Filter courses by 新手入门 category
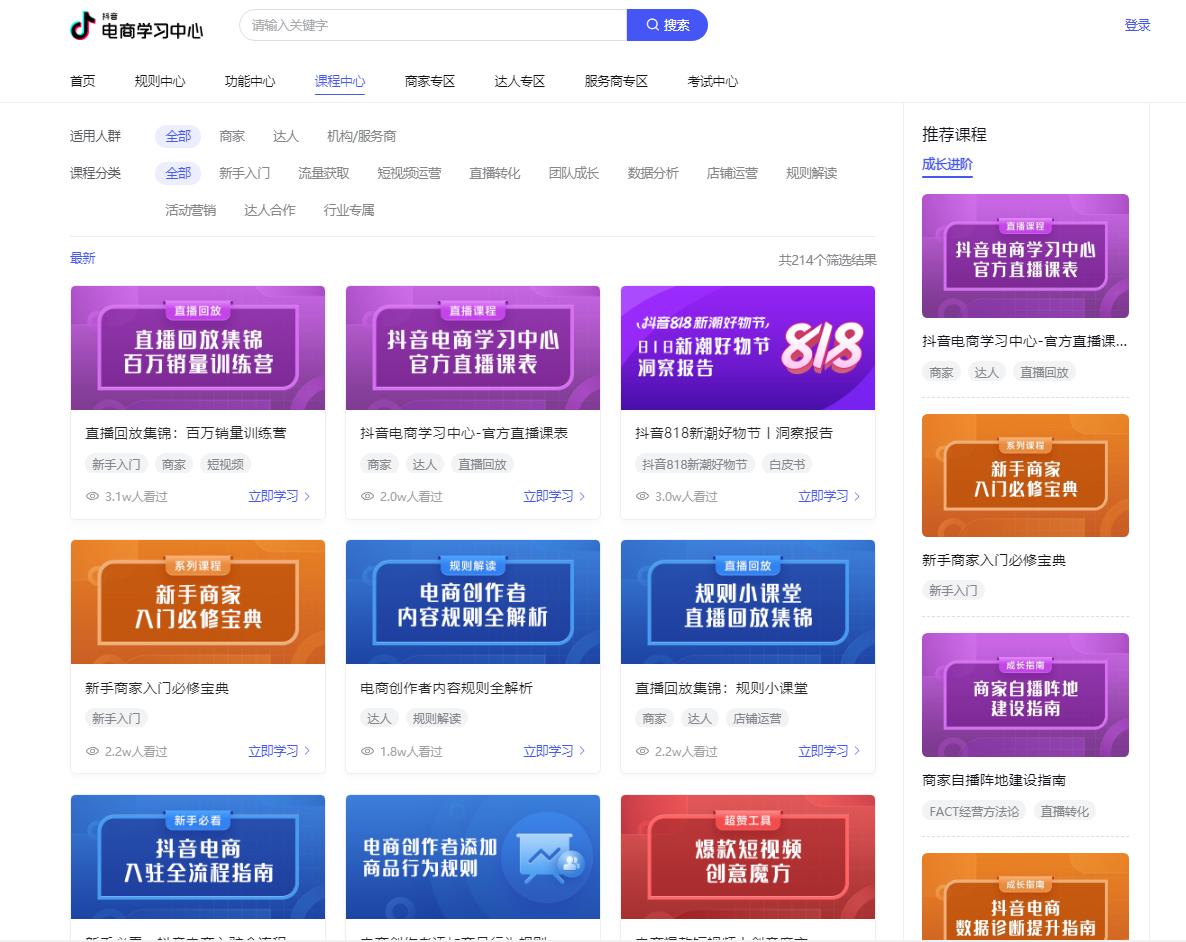 tap(243, 172)
